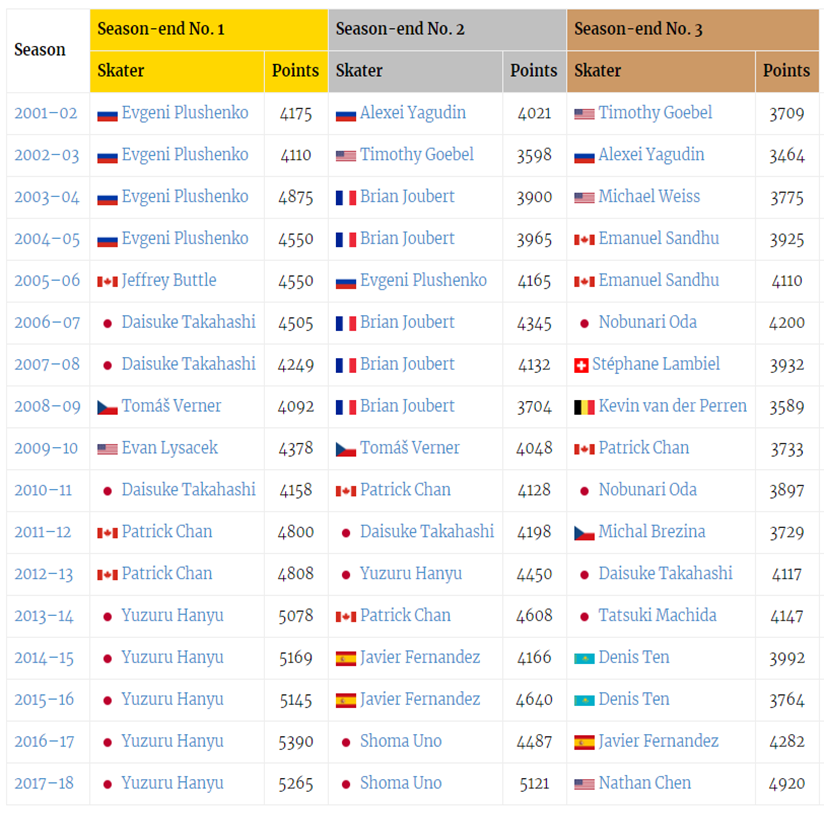Image resolution: width=824 pixels, height=819 pixels.
Task: Click the Season column header cell
Action: tap(40, 50)
